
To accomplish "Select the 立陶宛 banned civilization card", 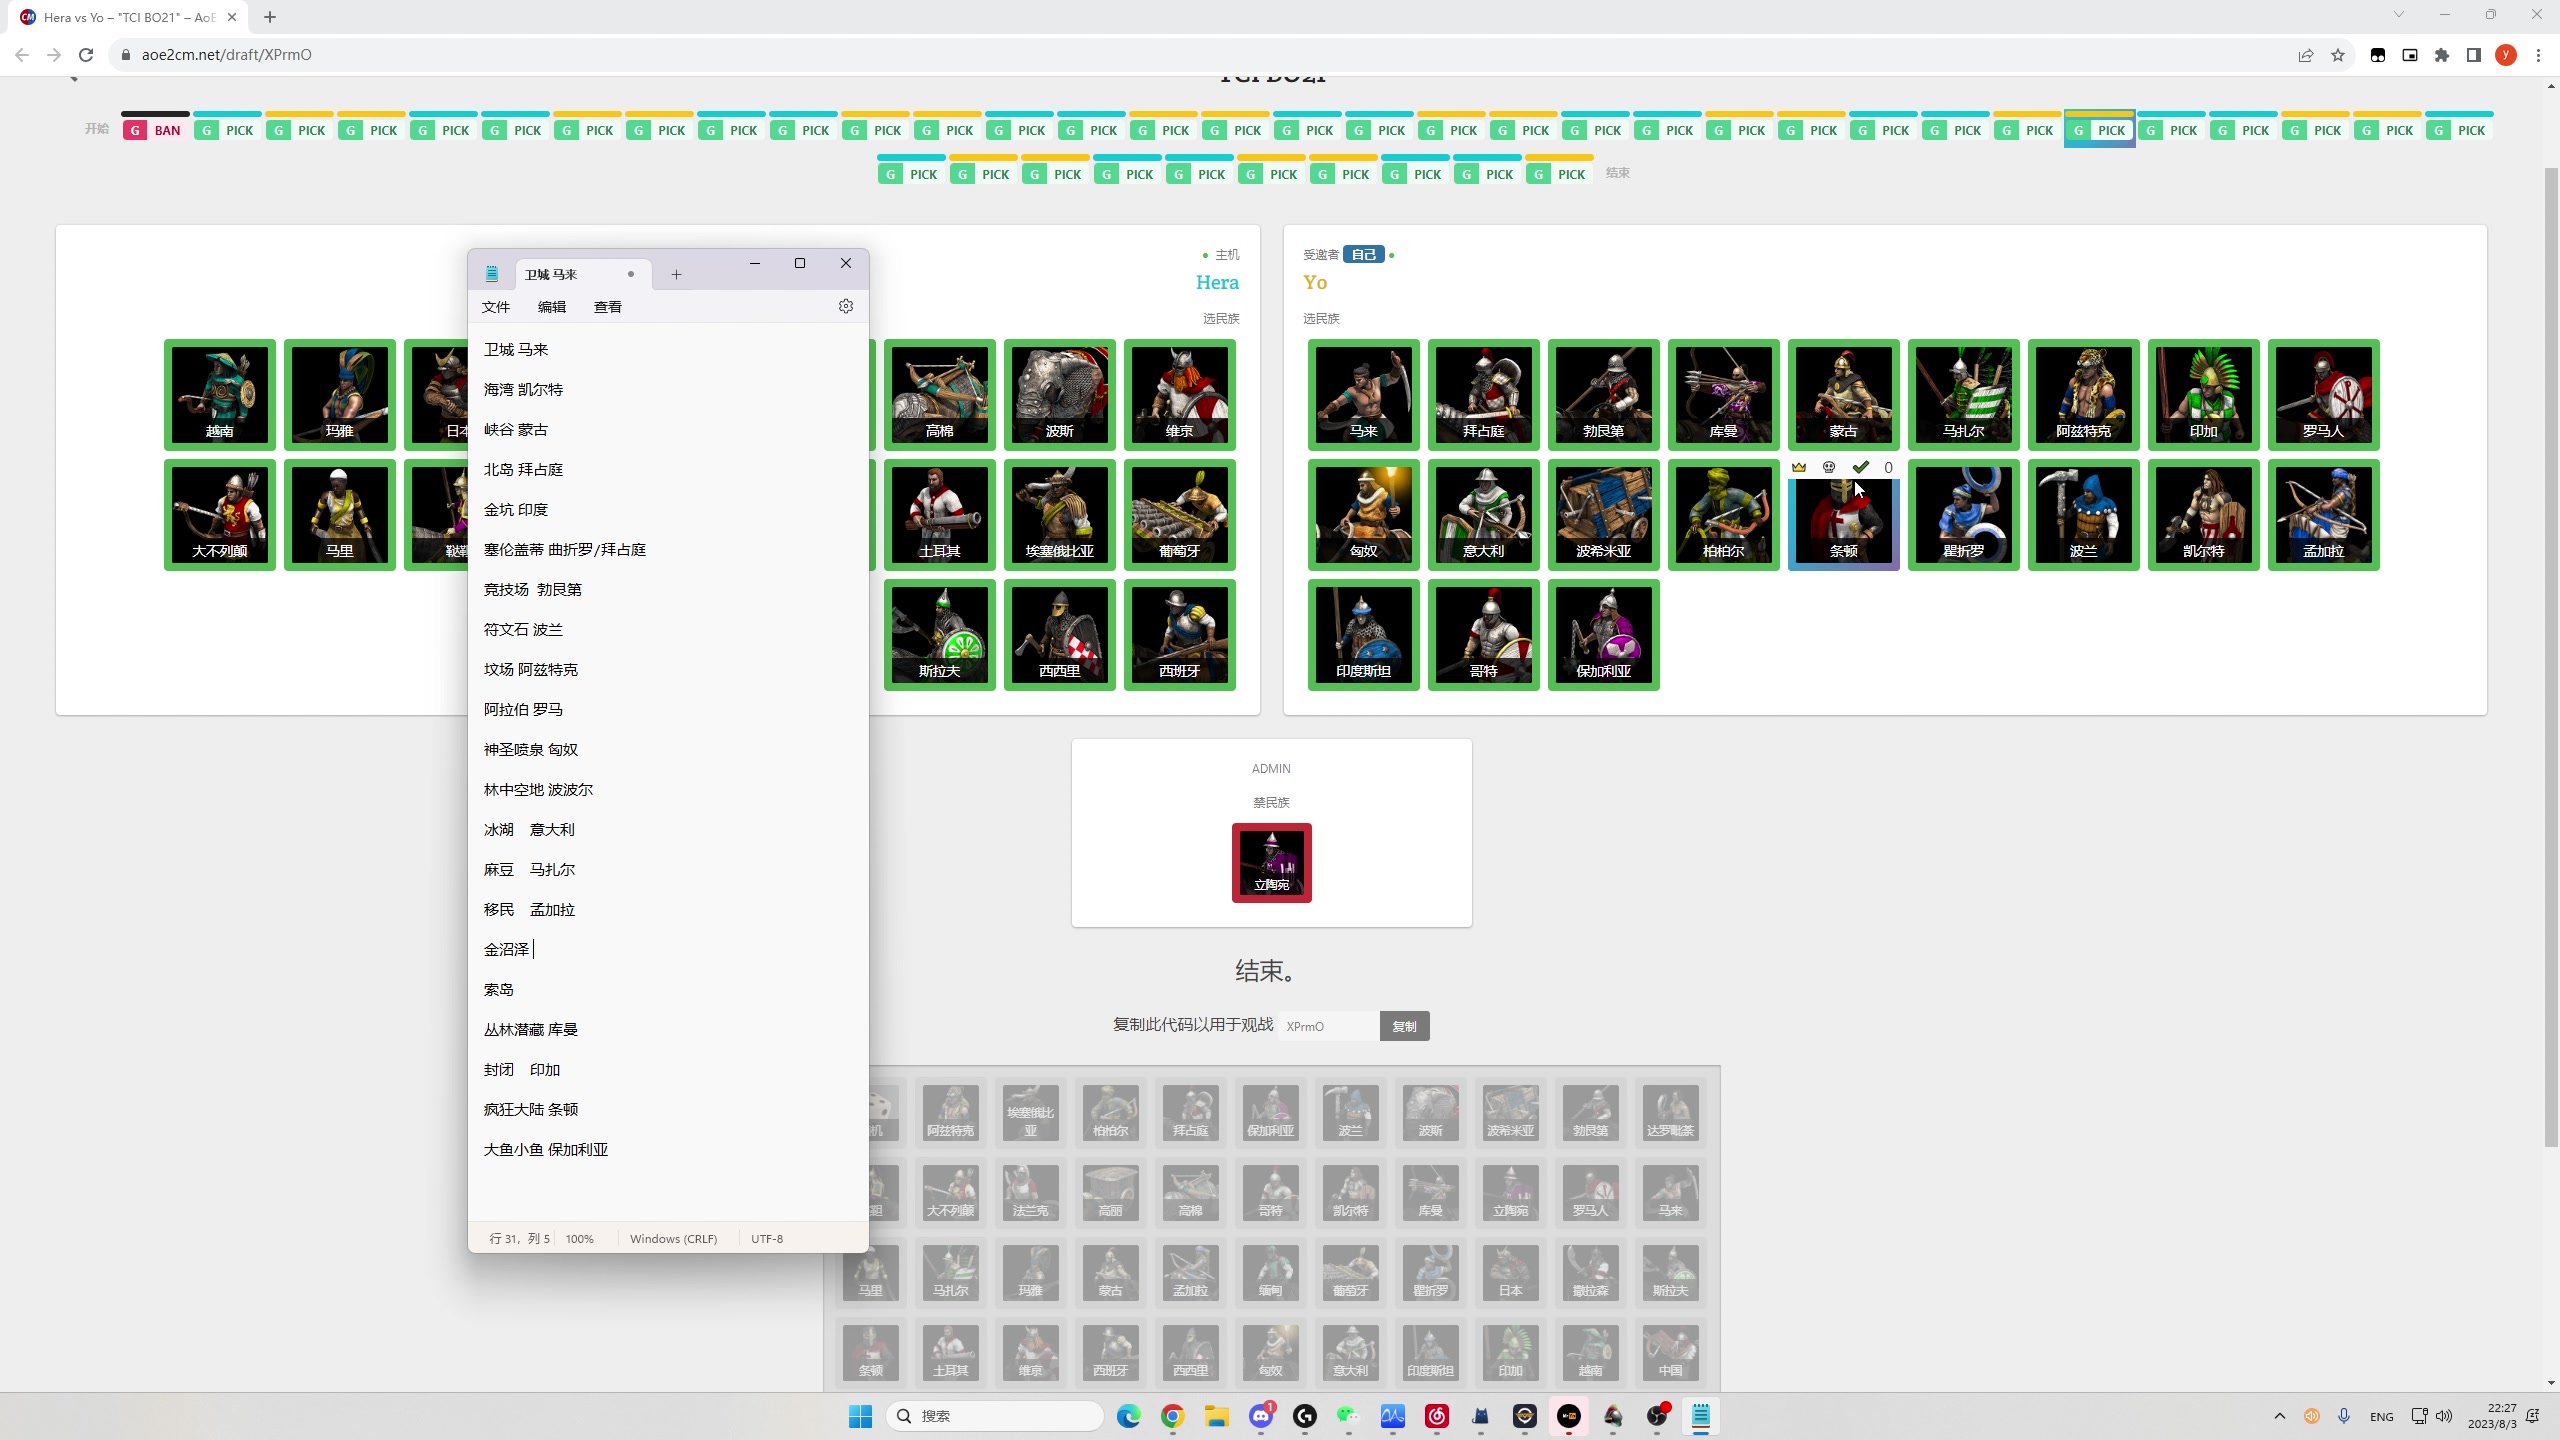I will coord(1271,862).
